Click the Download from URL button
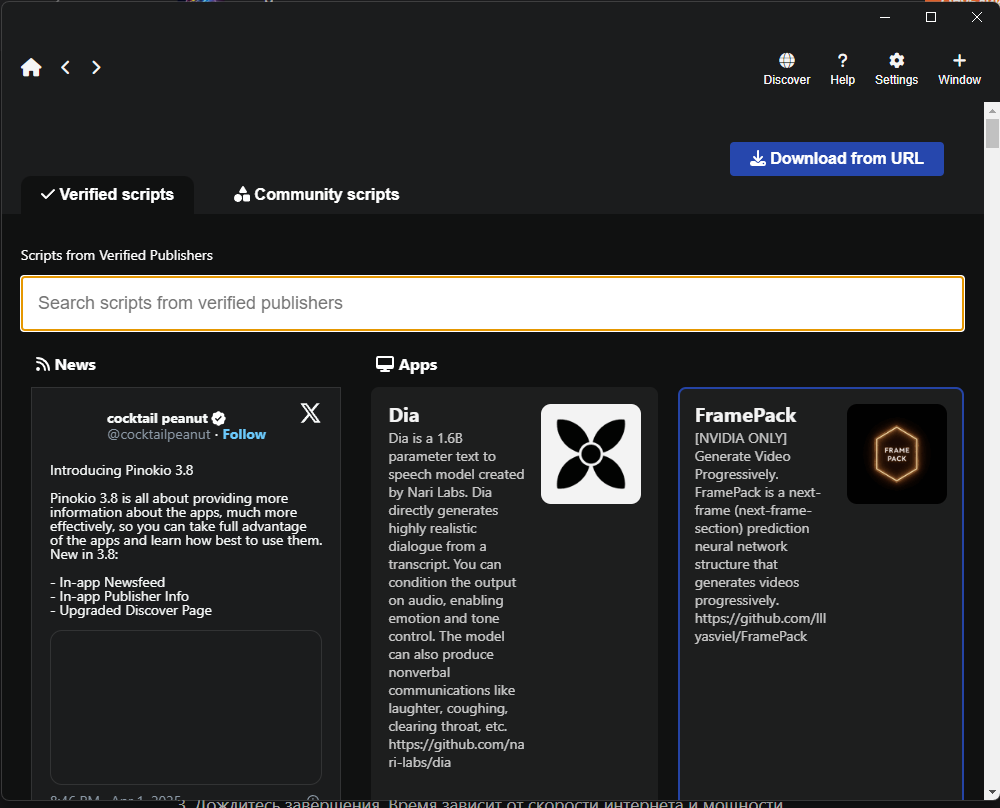Screen dimensions: 1000x808 (x=836, y=159)
